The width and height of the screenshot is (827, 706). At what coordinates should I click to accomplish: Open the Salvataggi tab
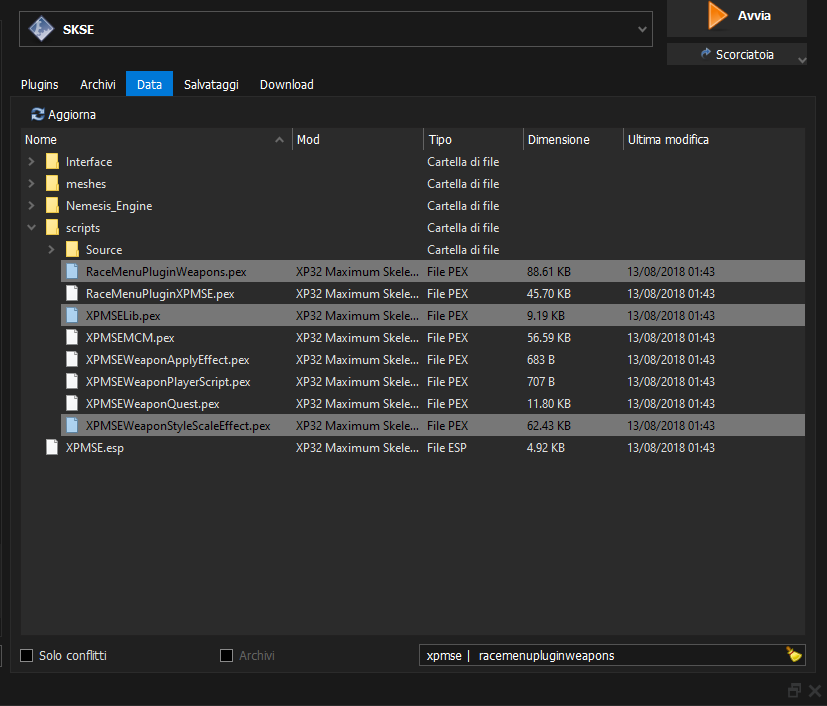point(211,84)
